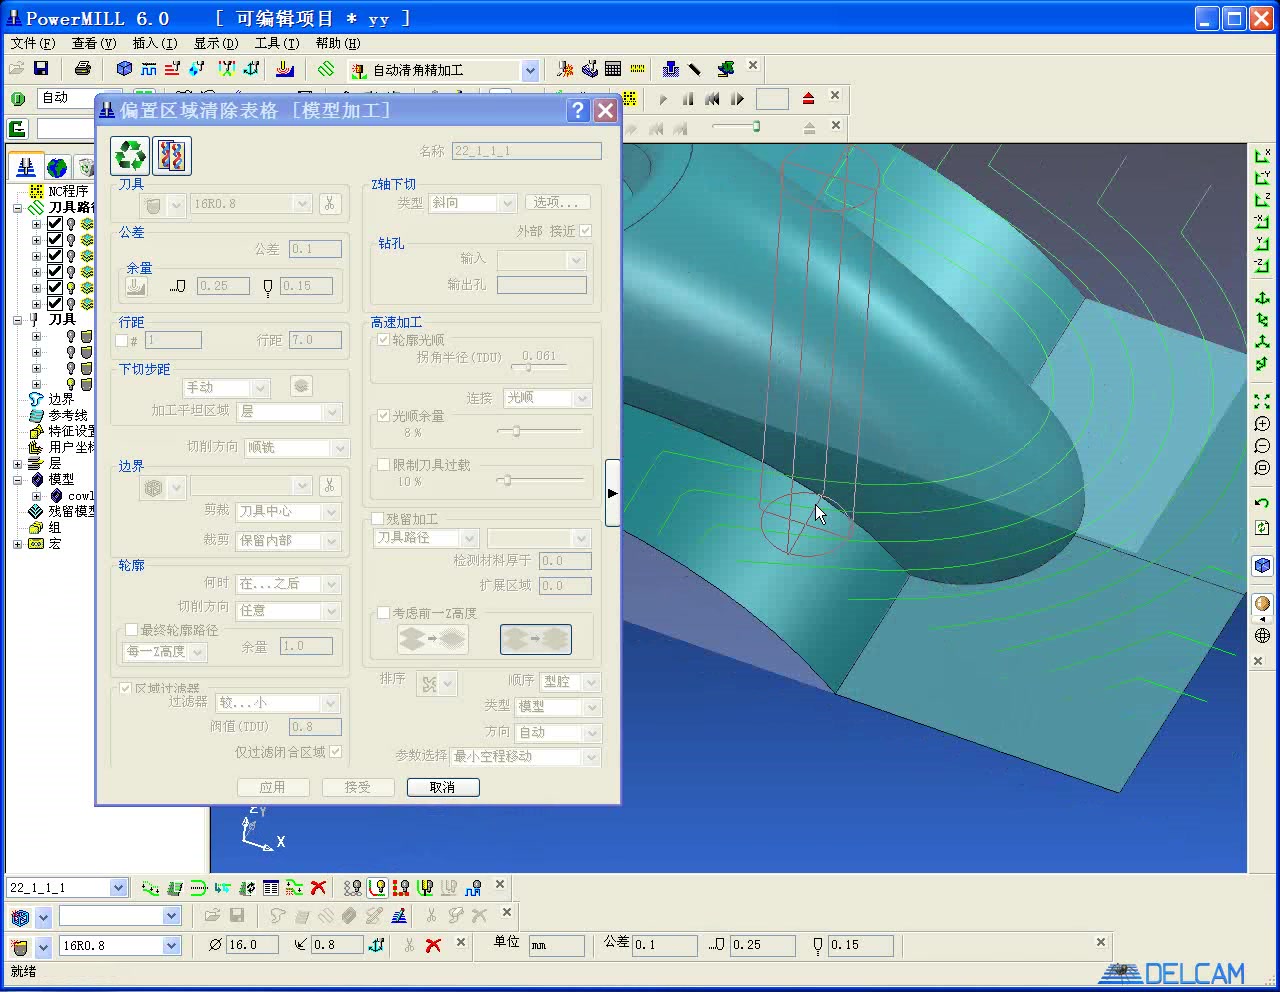
Task: Enable the 最终轮廓路径 checkbox
Action: click(131, 630)
